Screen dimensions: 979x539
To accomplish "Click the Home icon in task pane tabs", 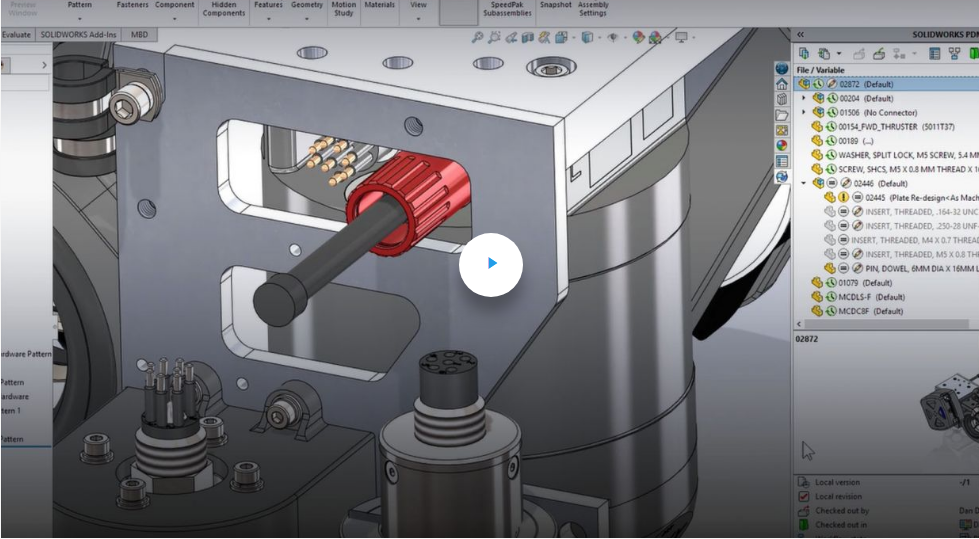I will click(x=782, y=85).
